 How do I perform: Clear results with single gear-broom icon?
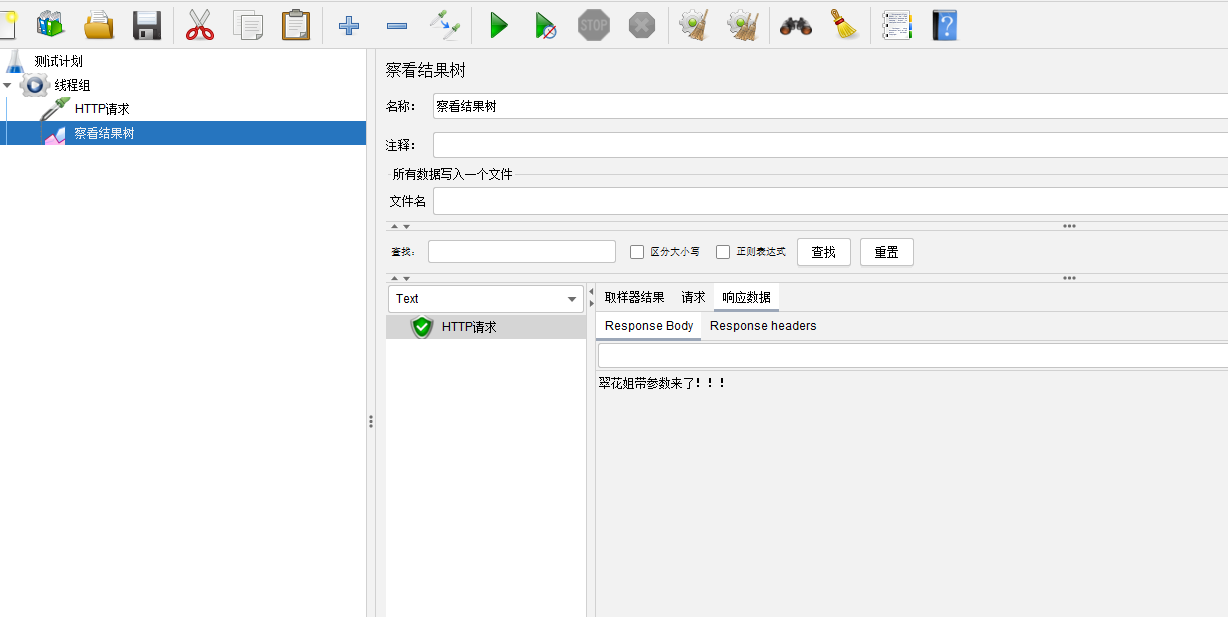tap(693, 24)
